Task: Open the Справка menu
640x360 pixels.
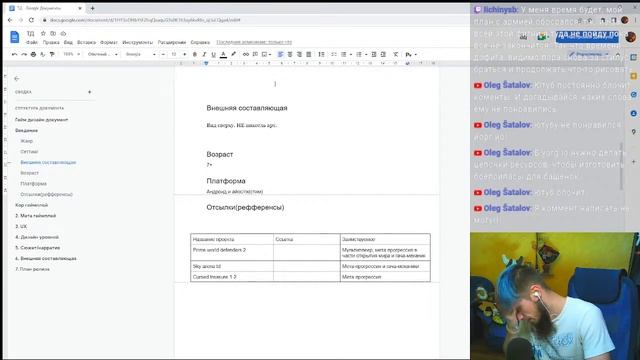Action: pos(200,42)
